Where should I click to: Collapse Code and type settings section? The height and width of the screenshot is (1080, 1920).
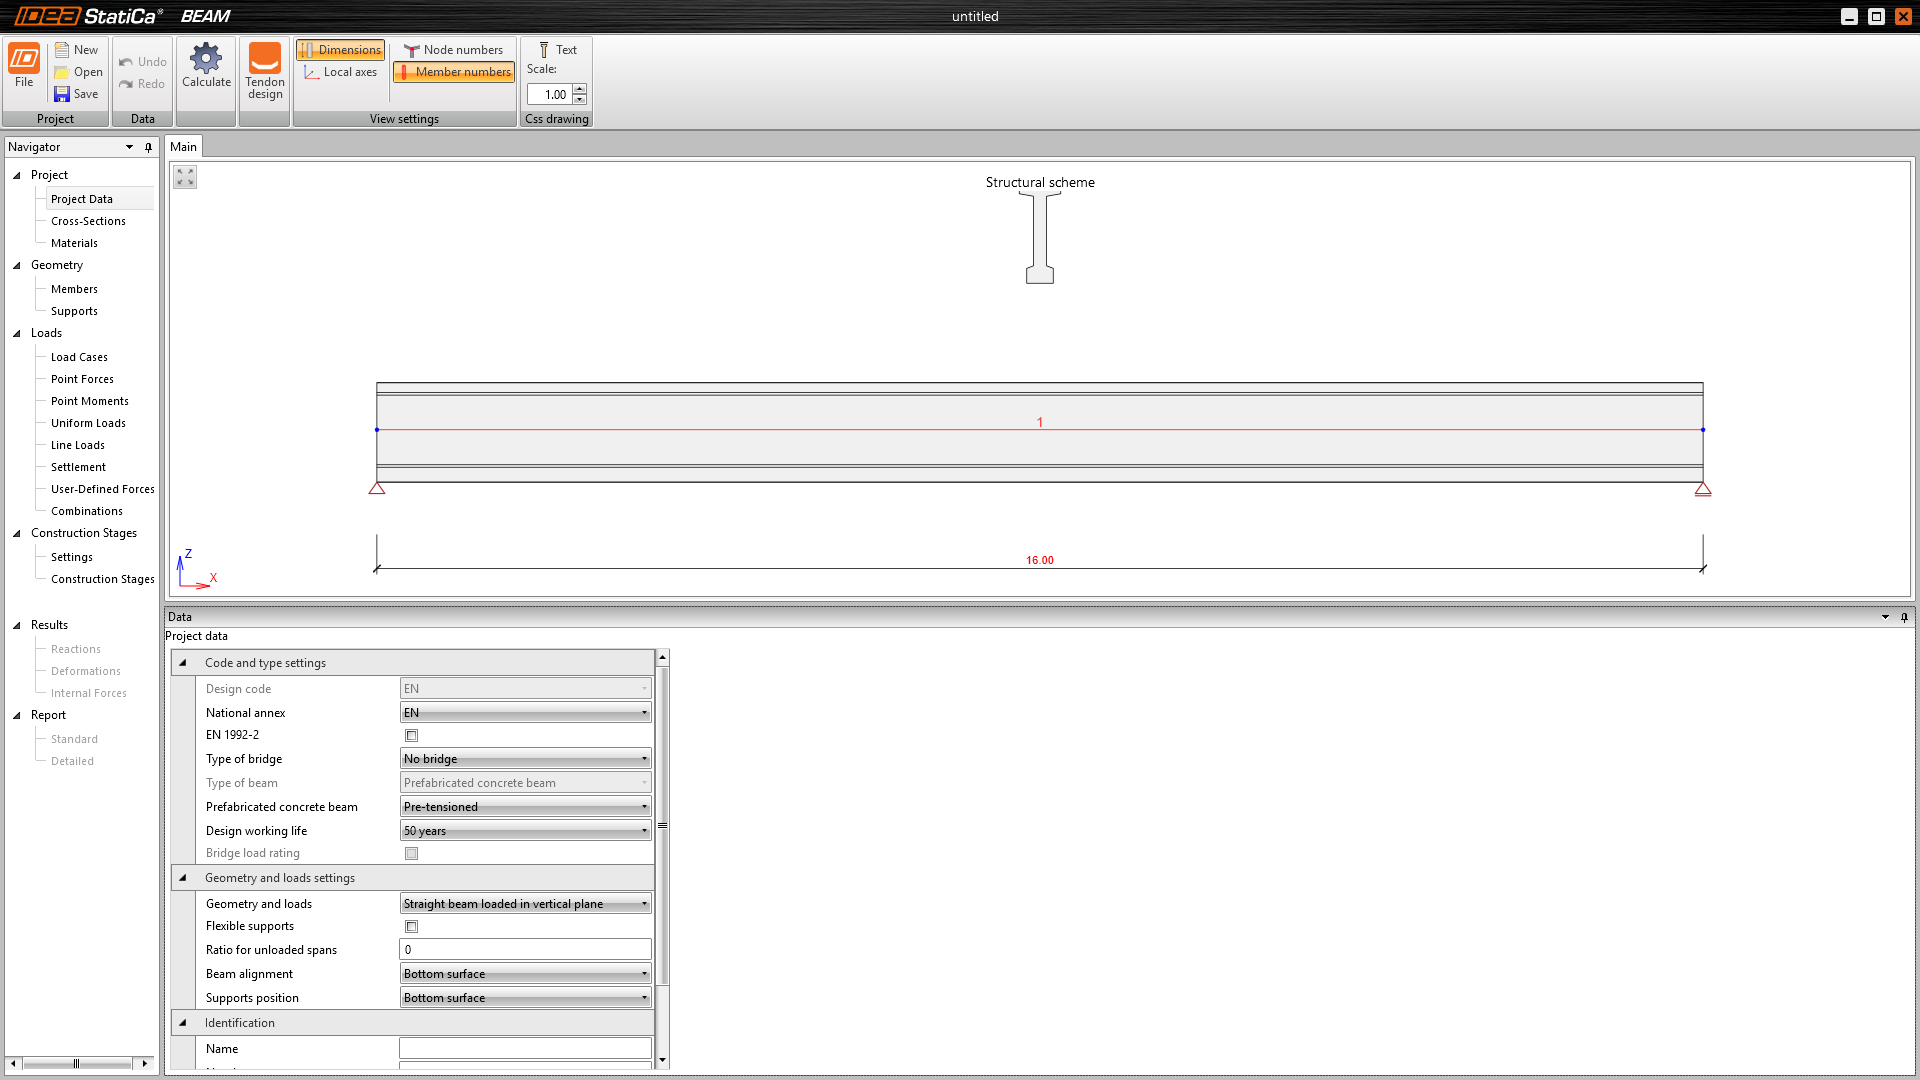183,663
